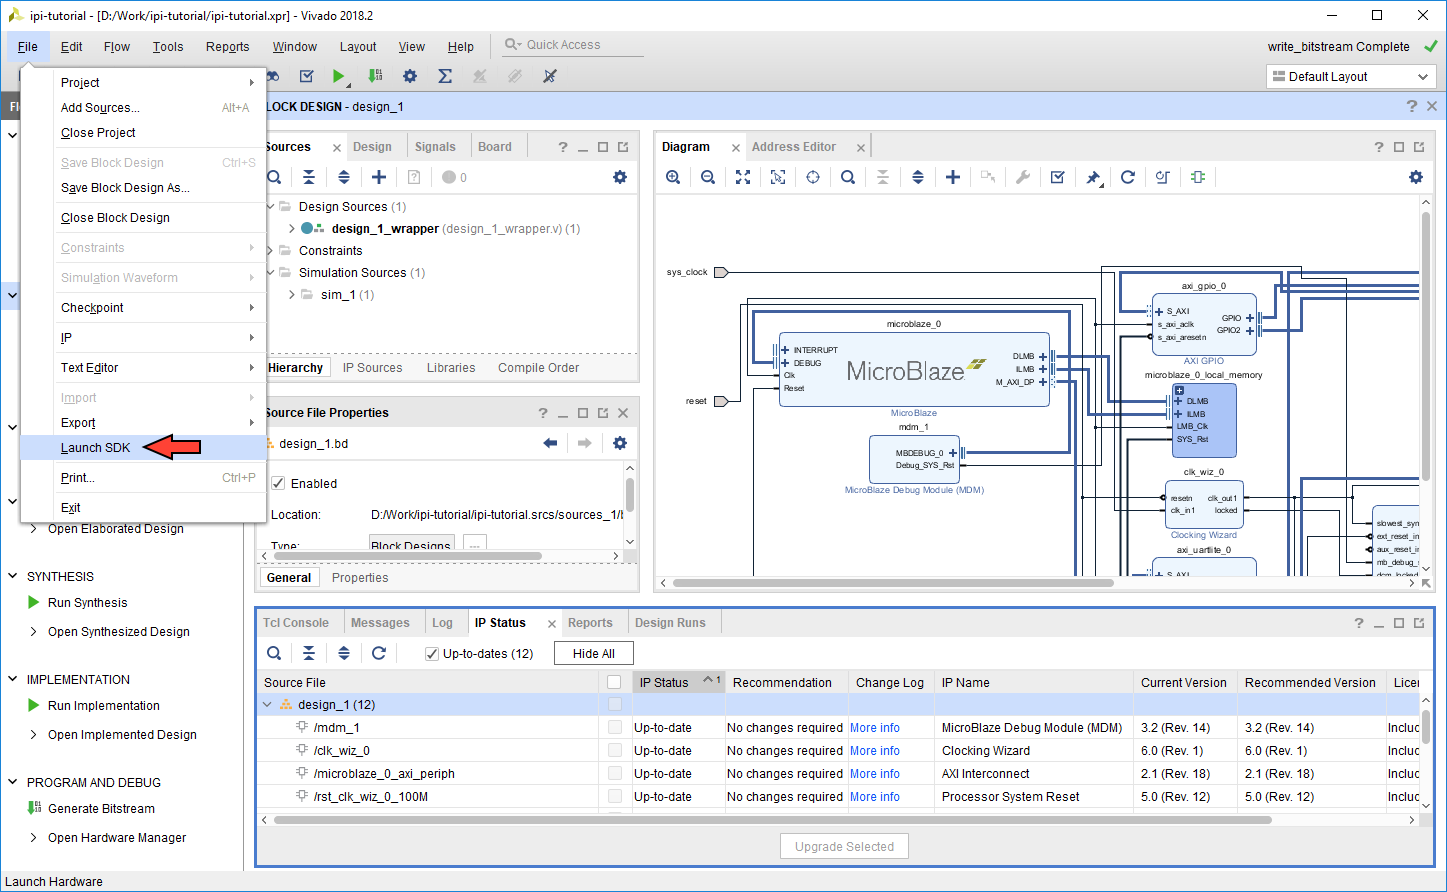The width and height of the screenshot is (1447, 892).
Task: Toggle the Up-to-dates (12) filter checkbox
Action: 432,654
